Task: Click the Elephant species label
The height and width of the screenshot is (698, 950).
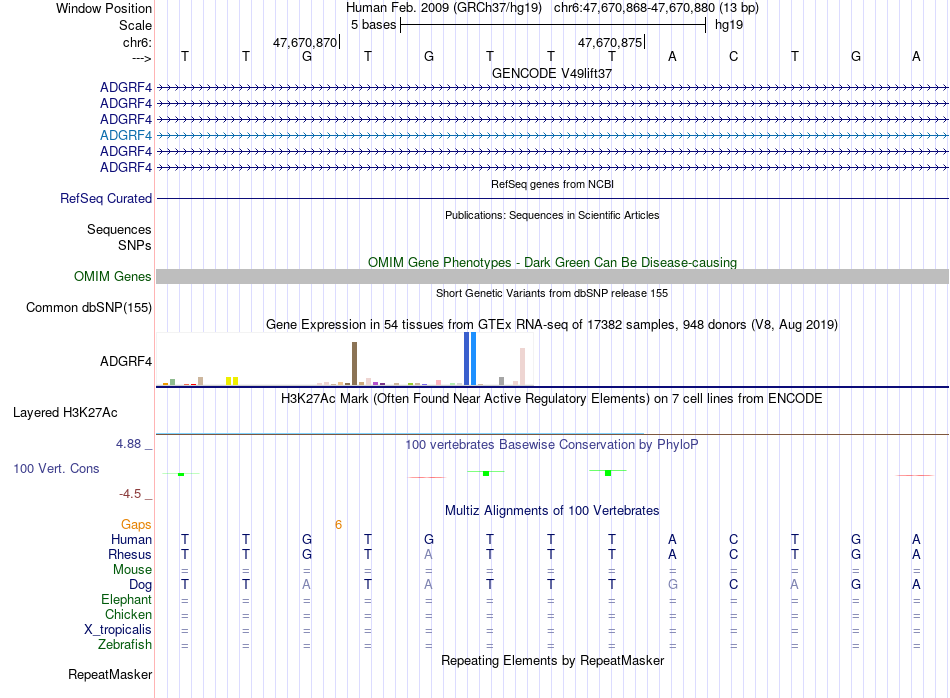Action: tap(126, 600)
